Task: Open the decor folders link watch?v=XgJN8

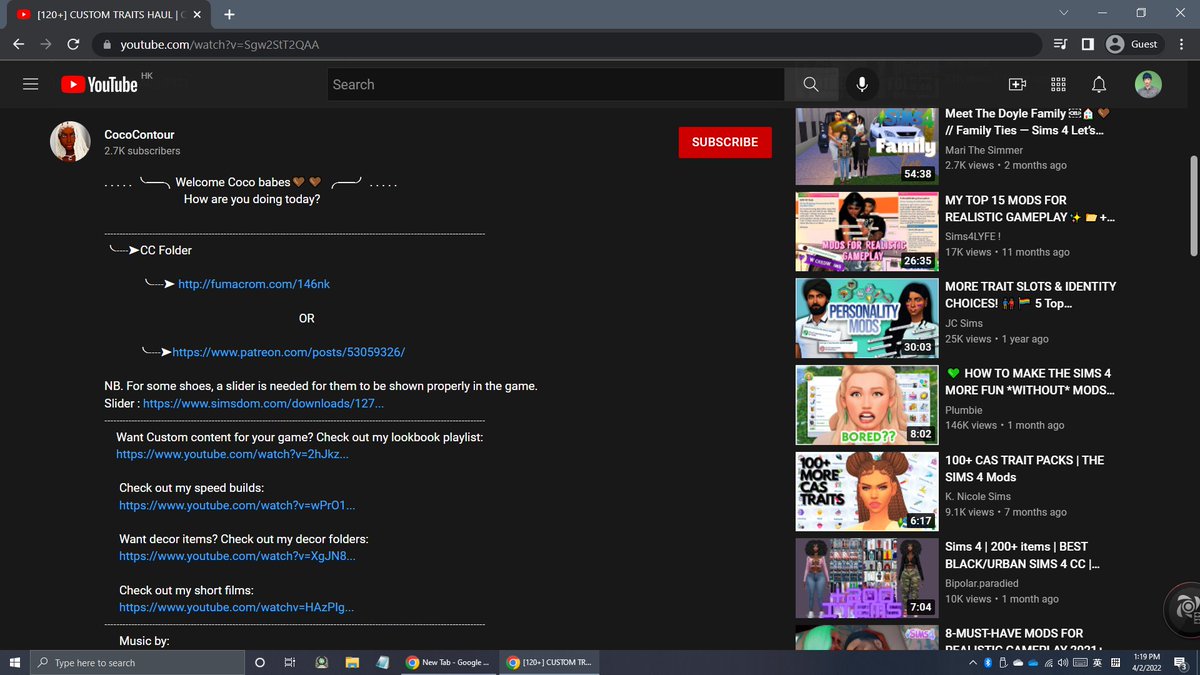Action: (237, 556)
